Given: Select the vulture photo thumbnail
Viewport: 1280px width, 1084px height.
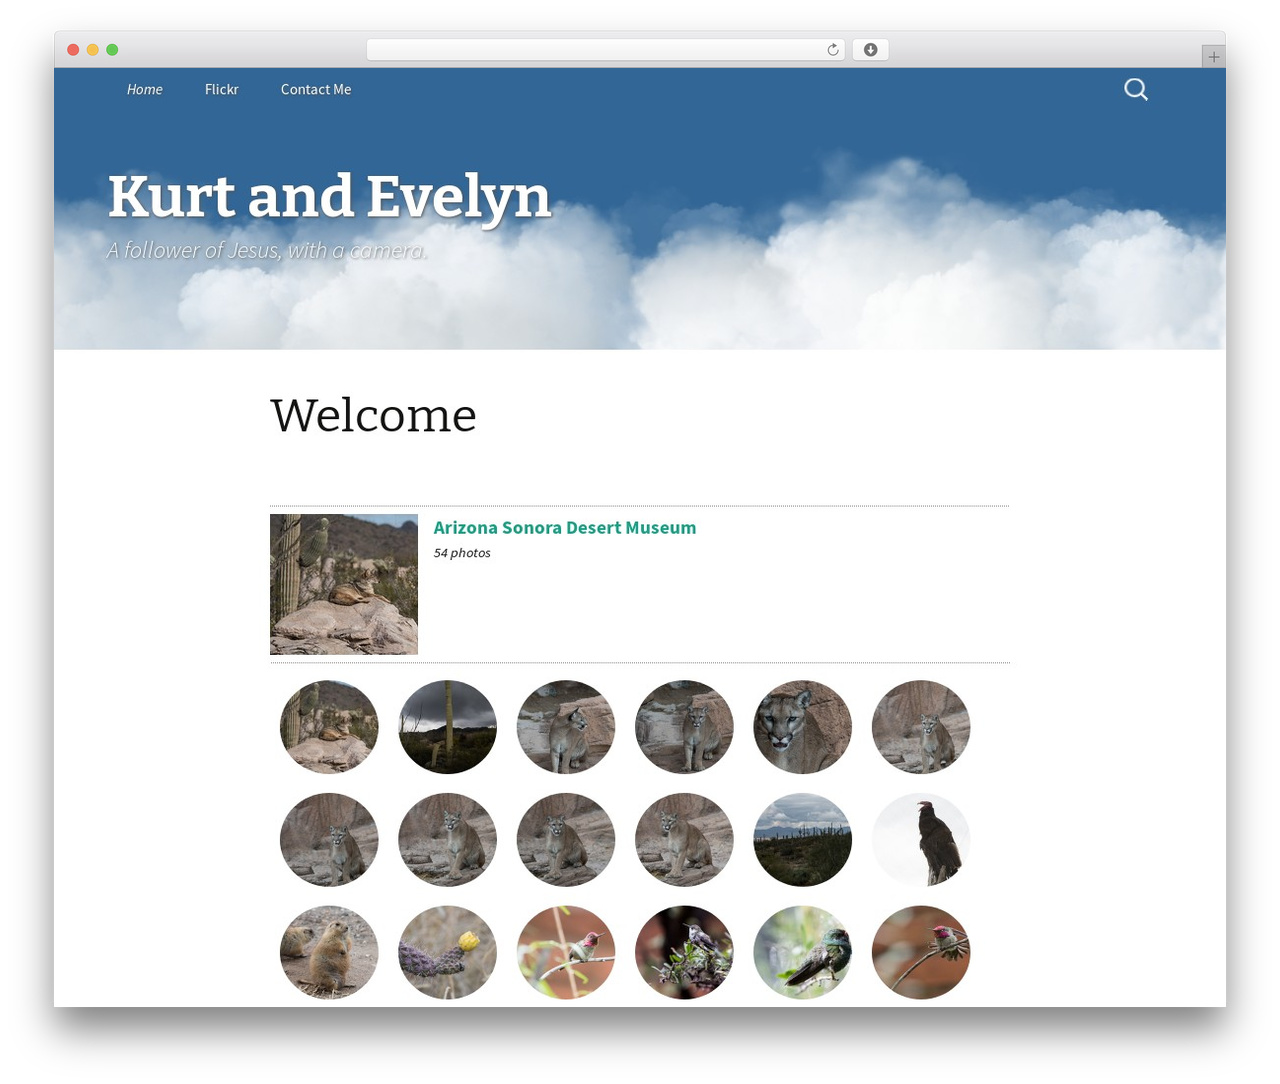Looking at the screenshot, I should (x=921, y=840).
